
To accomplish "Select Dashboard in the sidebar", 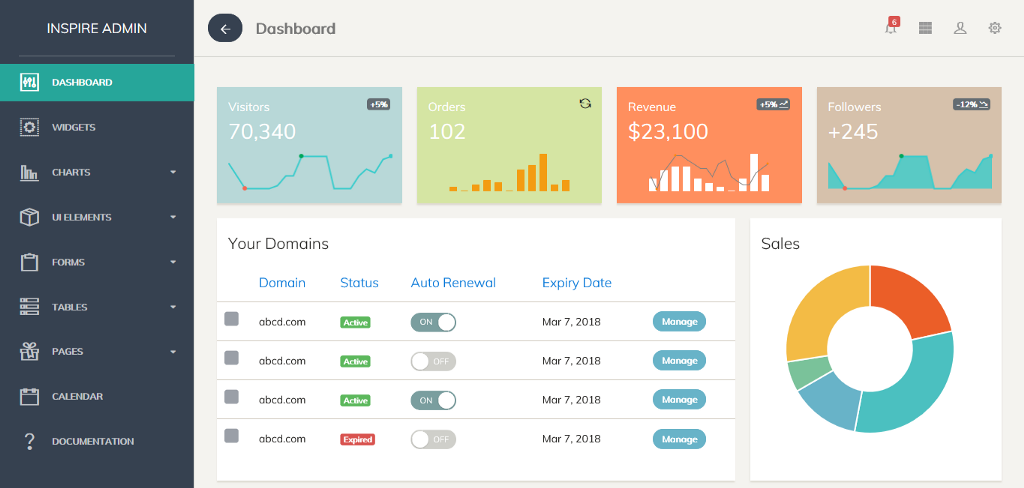I will coord(82,82).
